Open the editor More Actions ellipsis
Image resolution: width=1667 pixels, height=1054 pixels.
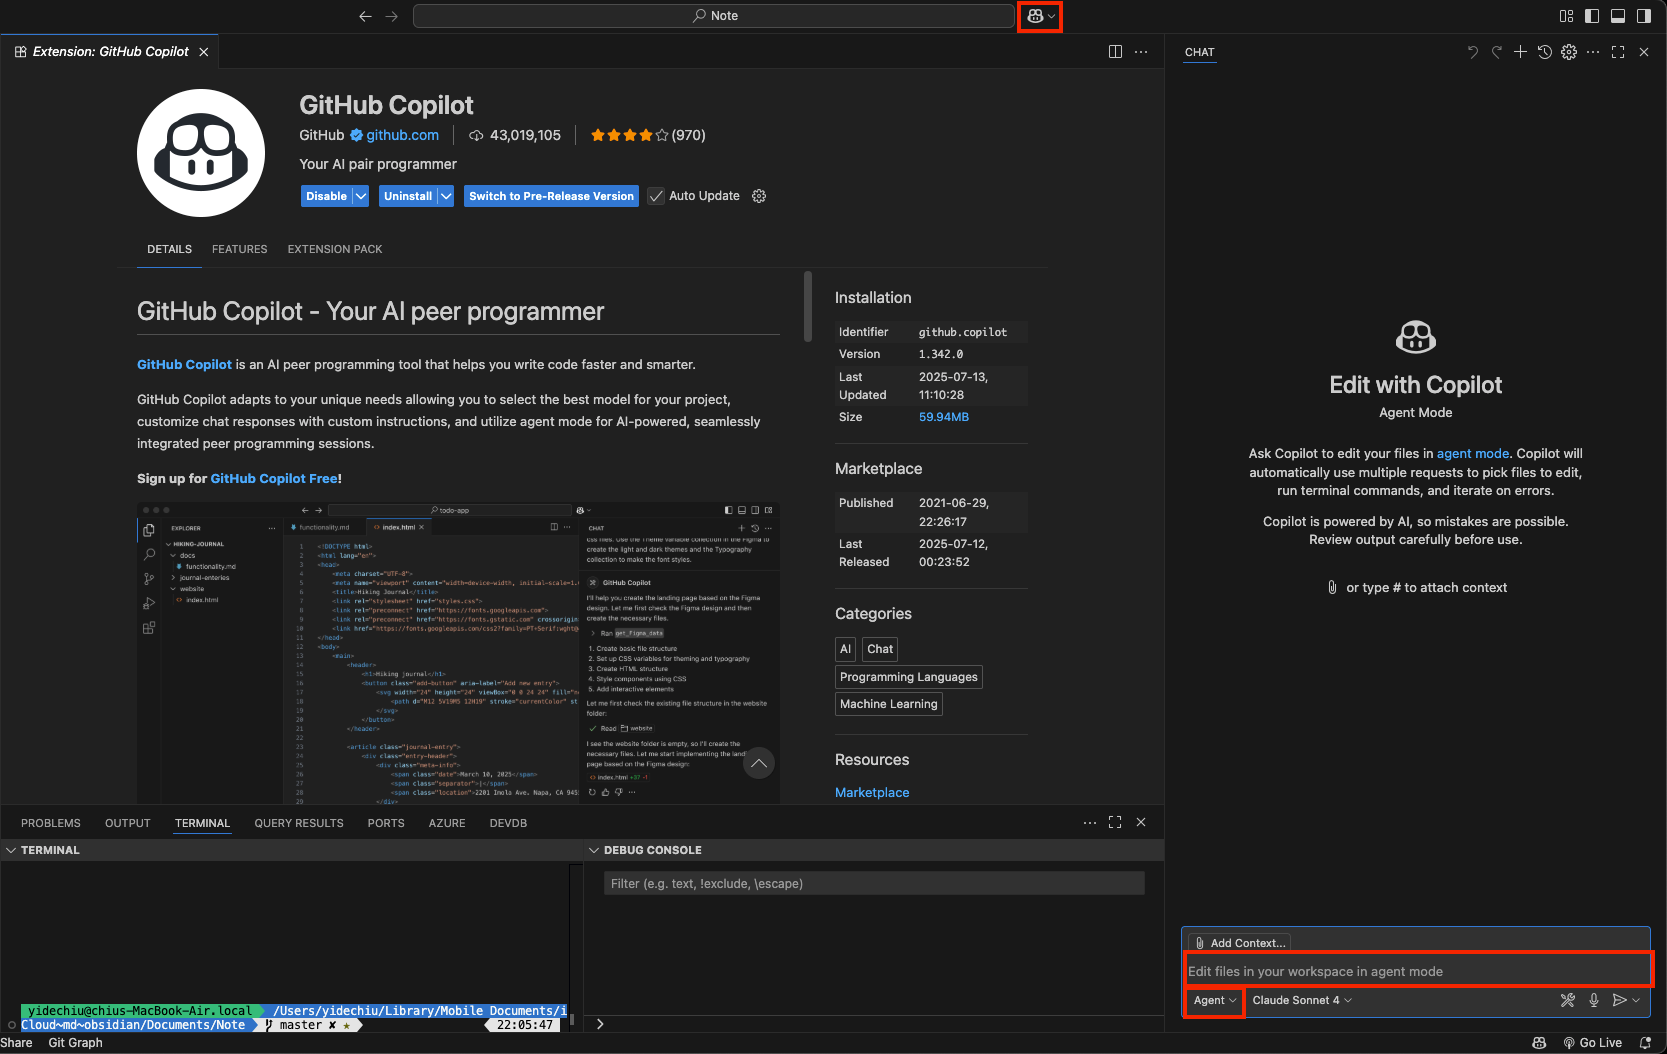tap(1141, 52)
